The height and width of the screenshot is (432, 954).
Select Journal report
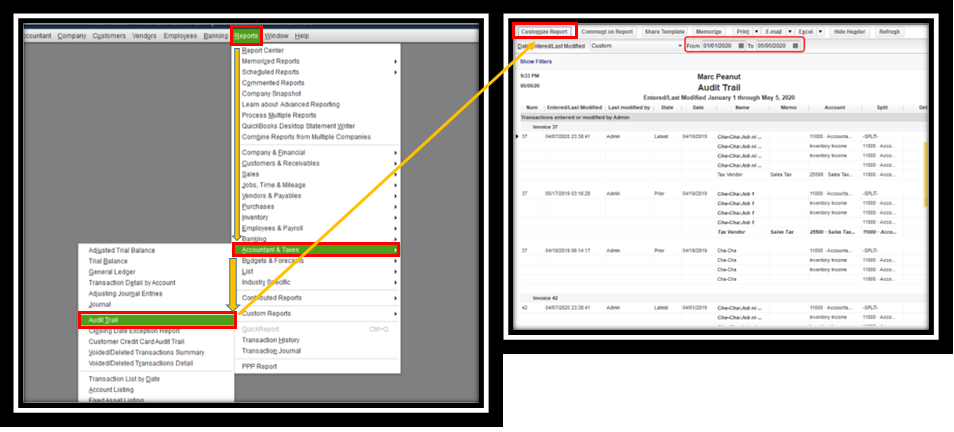[x=100, y=304]
